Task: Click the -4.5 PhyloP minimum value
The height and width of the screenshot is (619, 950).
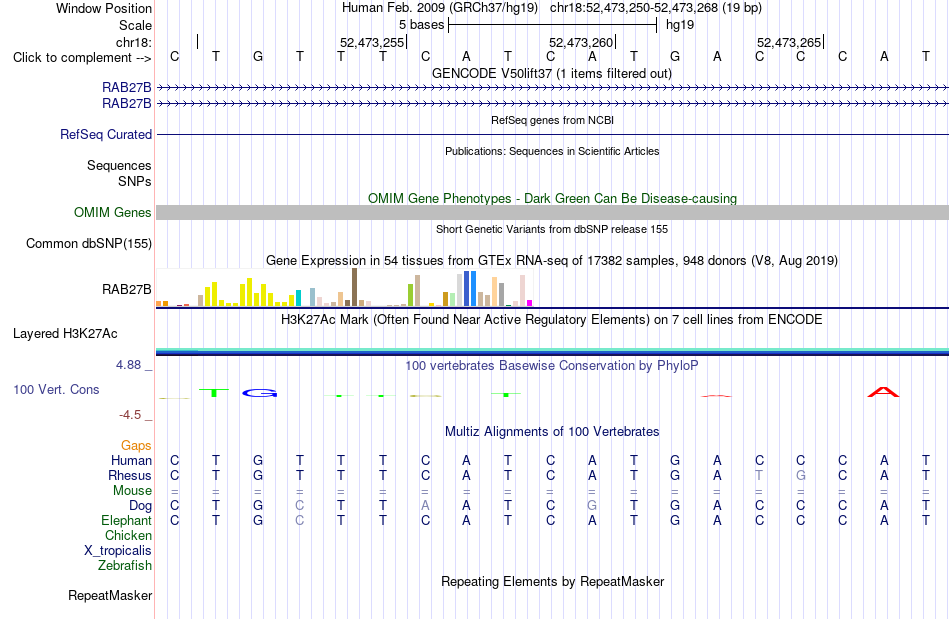Action: (130, 415)
